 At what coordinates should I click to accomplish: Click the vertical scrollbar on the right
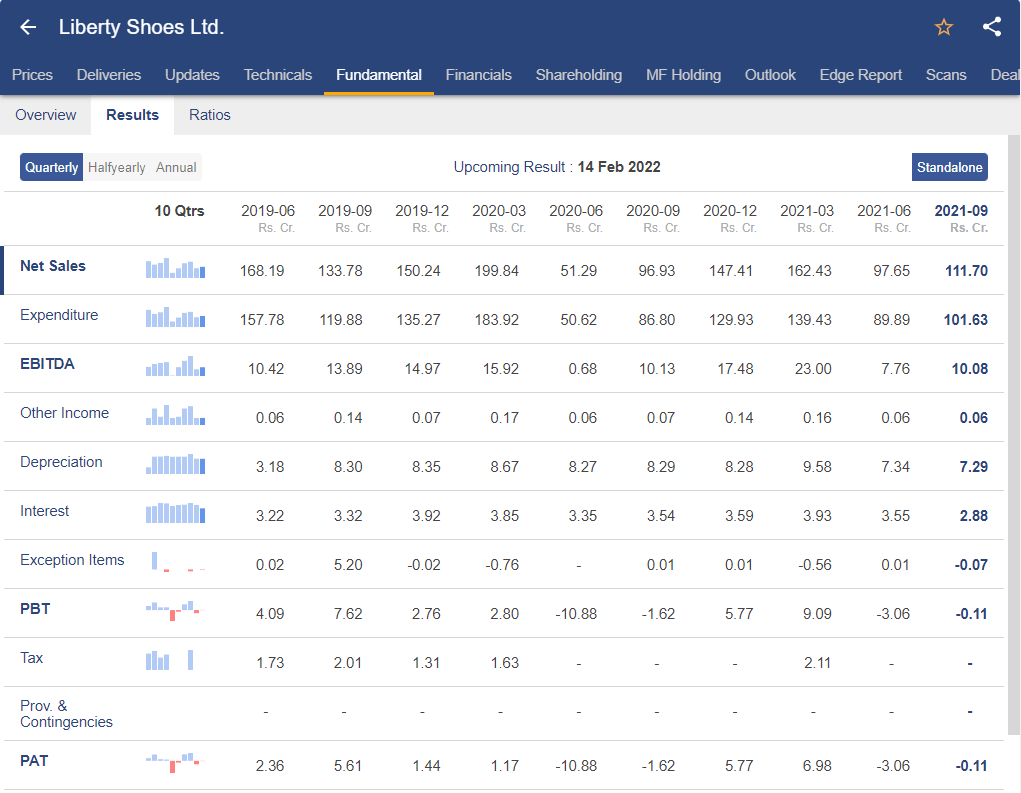click(1013, 435)
